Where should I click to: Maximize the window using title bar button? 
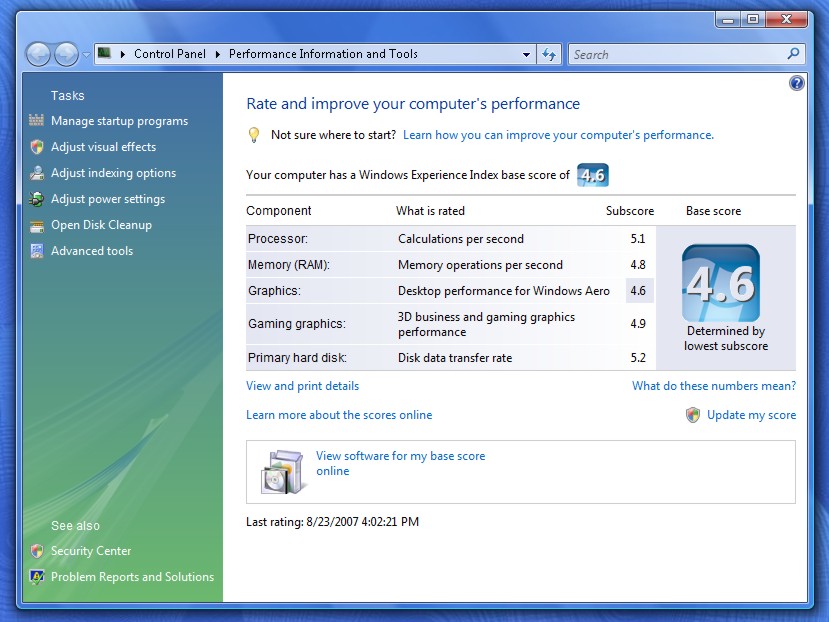pyautogui.click(x=753, y=20)
